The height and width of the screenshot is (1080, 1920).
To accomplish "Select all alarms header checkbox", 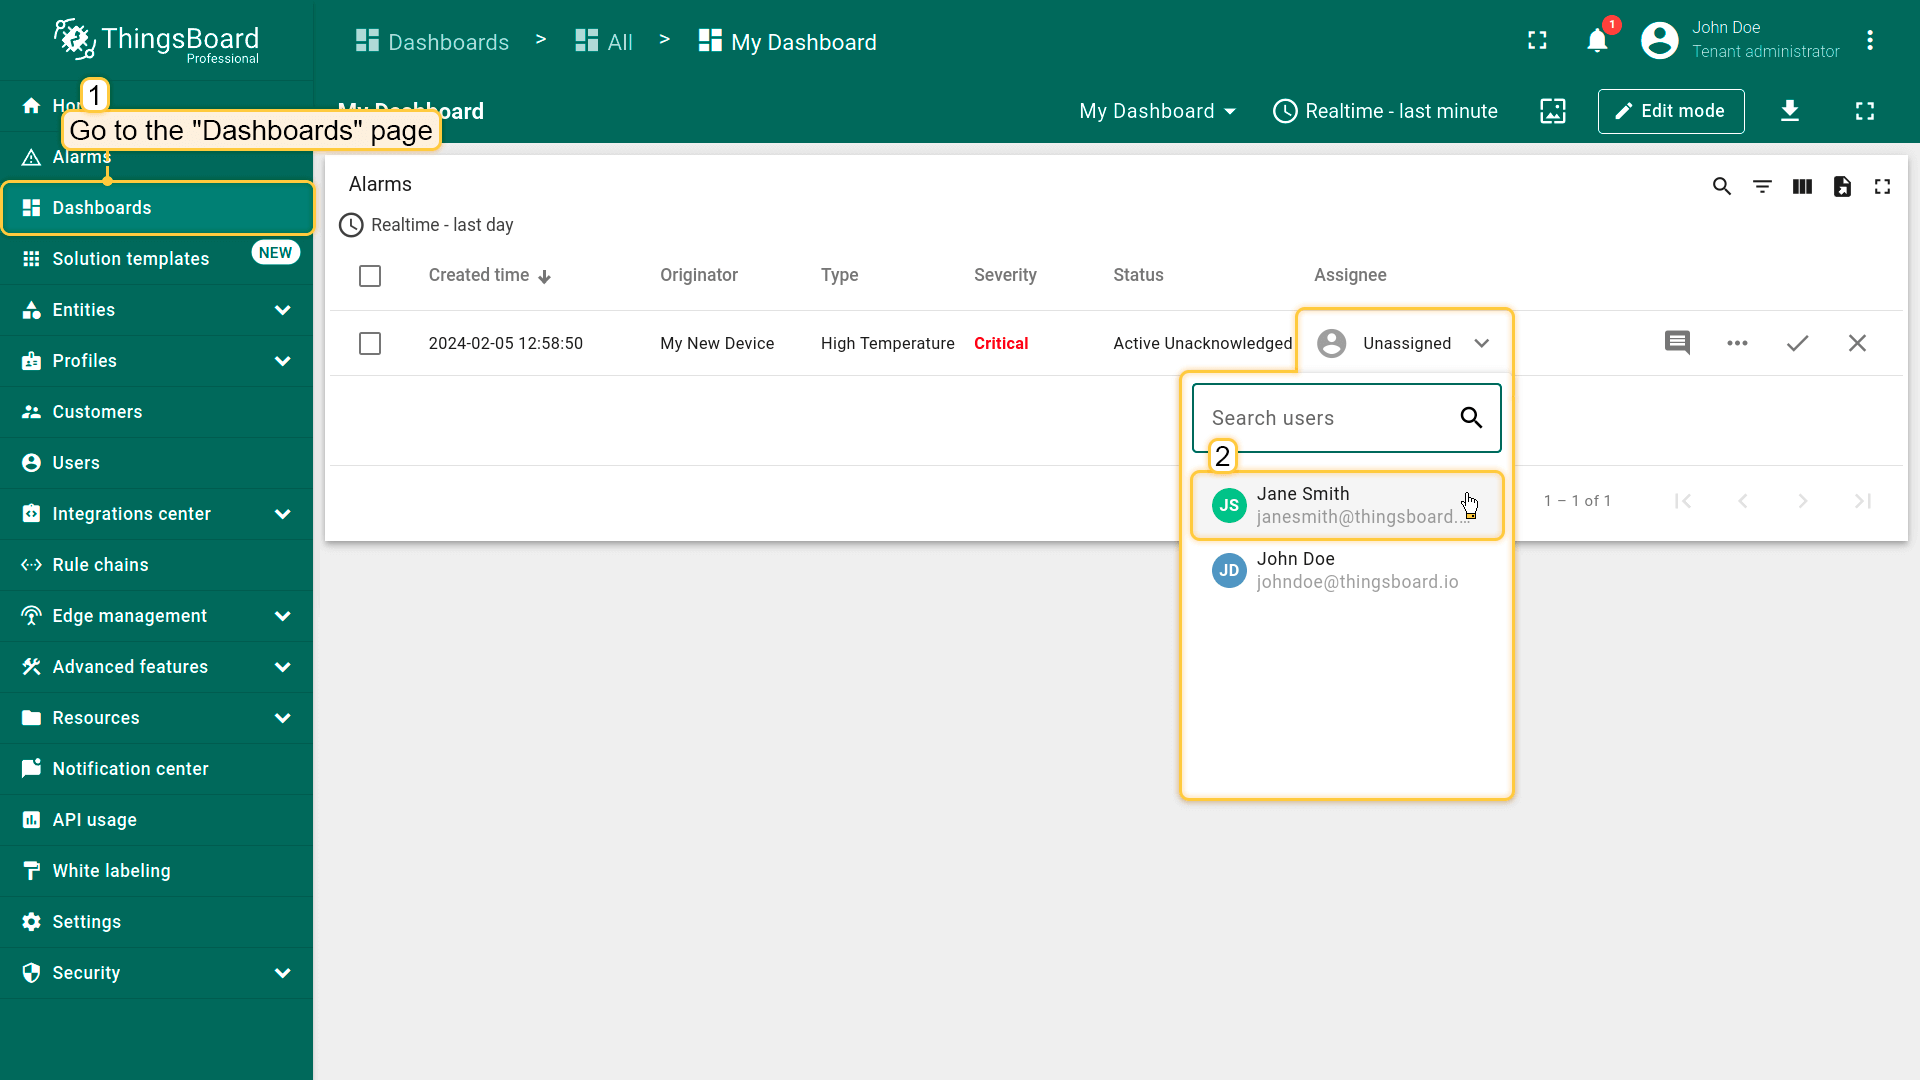I will tap(370, 276).
